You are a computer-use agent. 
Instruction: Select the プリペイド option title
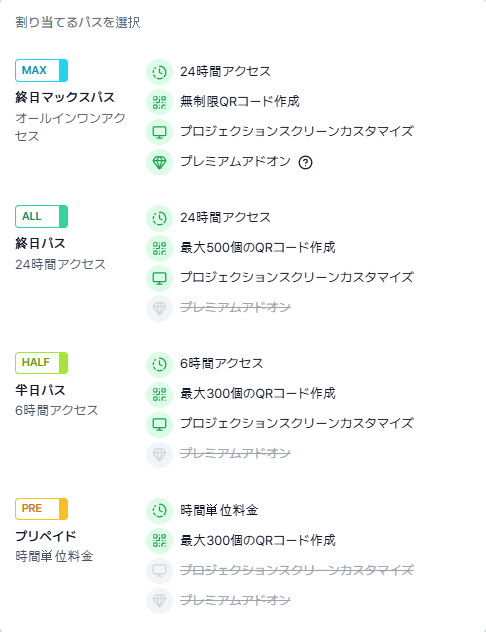[x=46, y=536]
